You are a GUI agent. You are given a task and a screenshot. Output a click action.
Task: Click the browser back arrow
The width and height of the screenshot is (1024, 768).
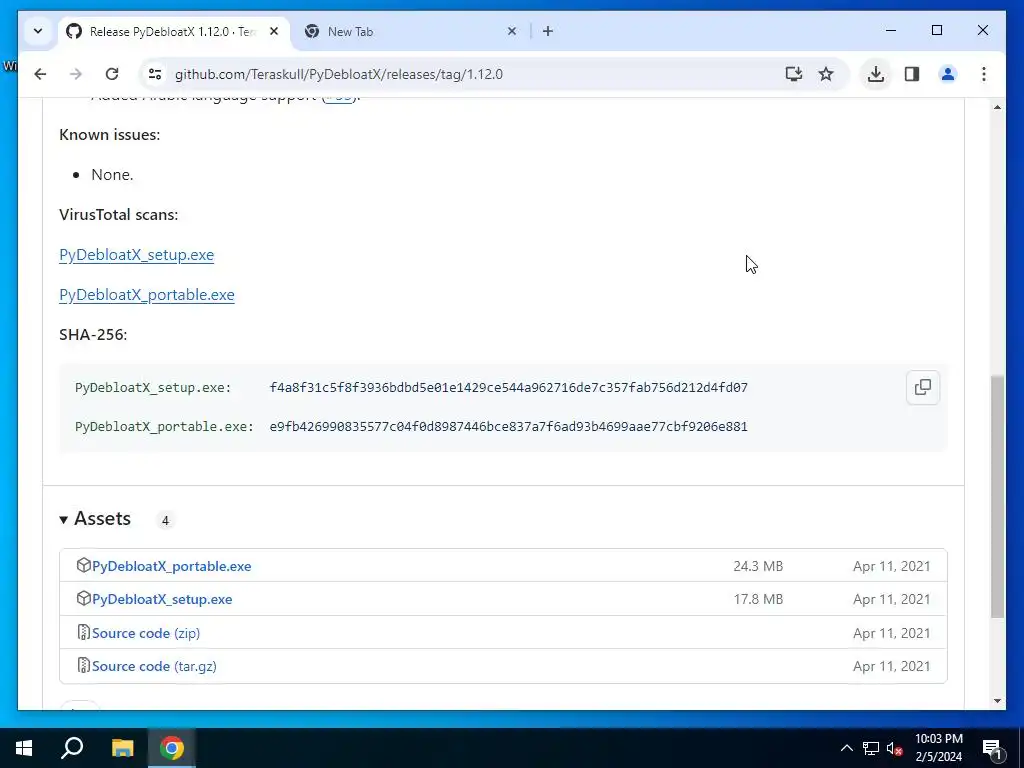pyautogui.click(x=40, y=74)
